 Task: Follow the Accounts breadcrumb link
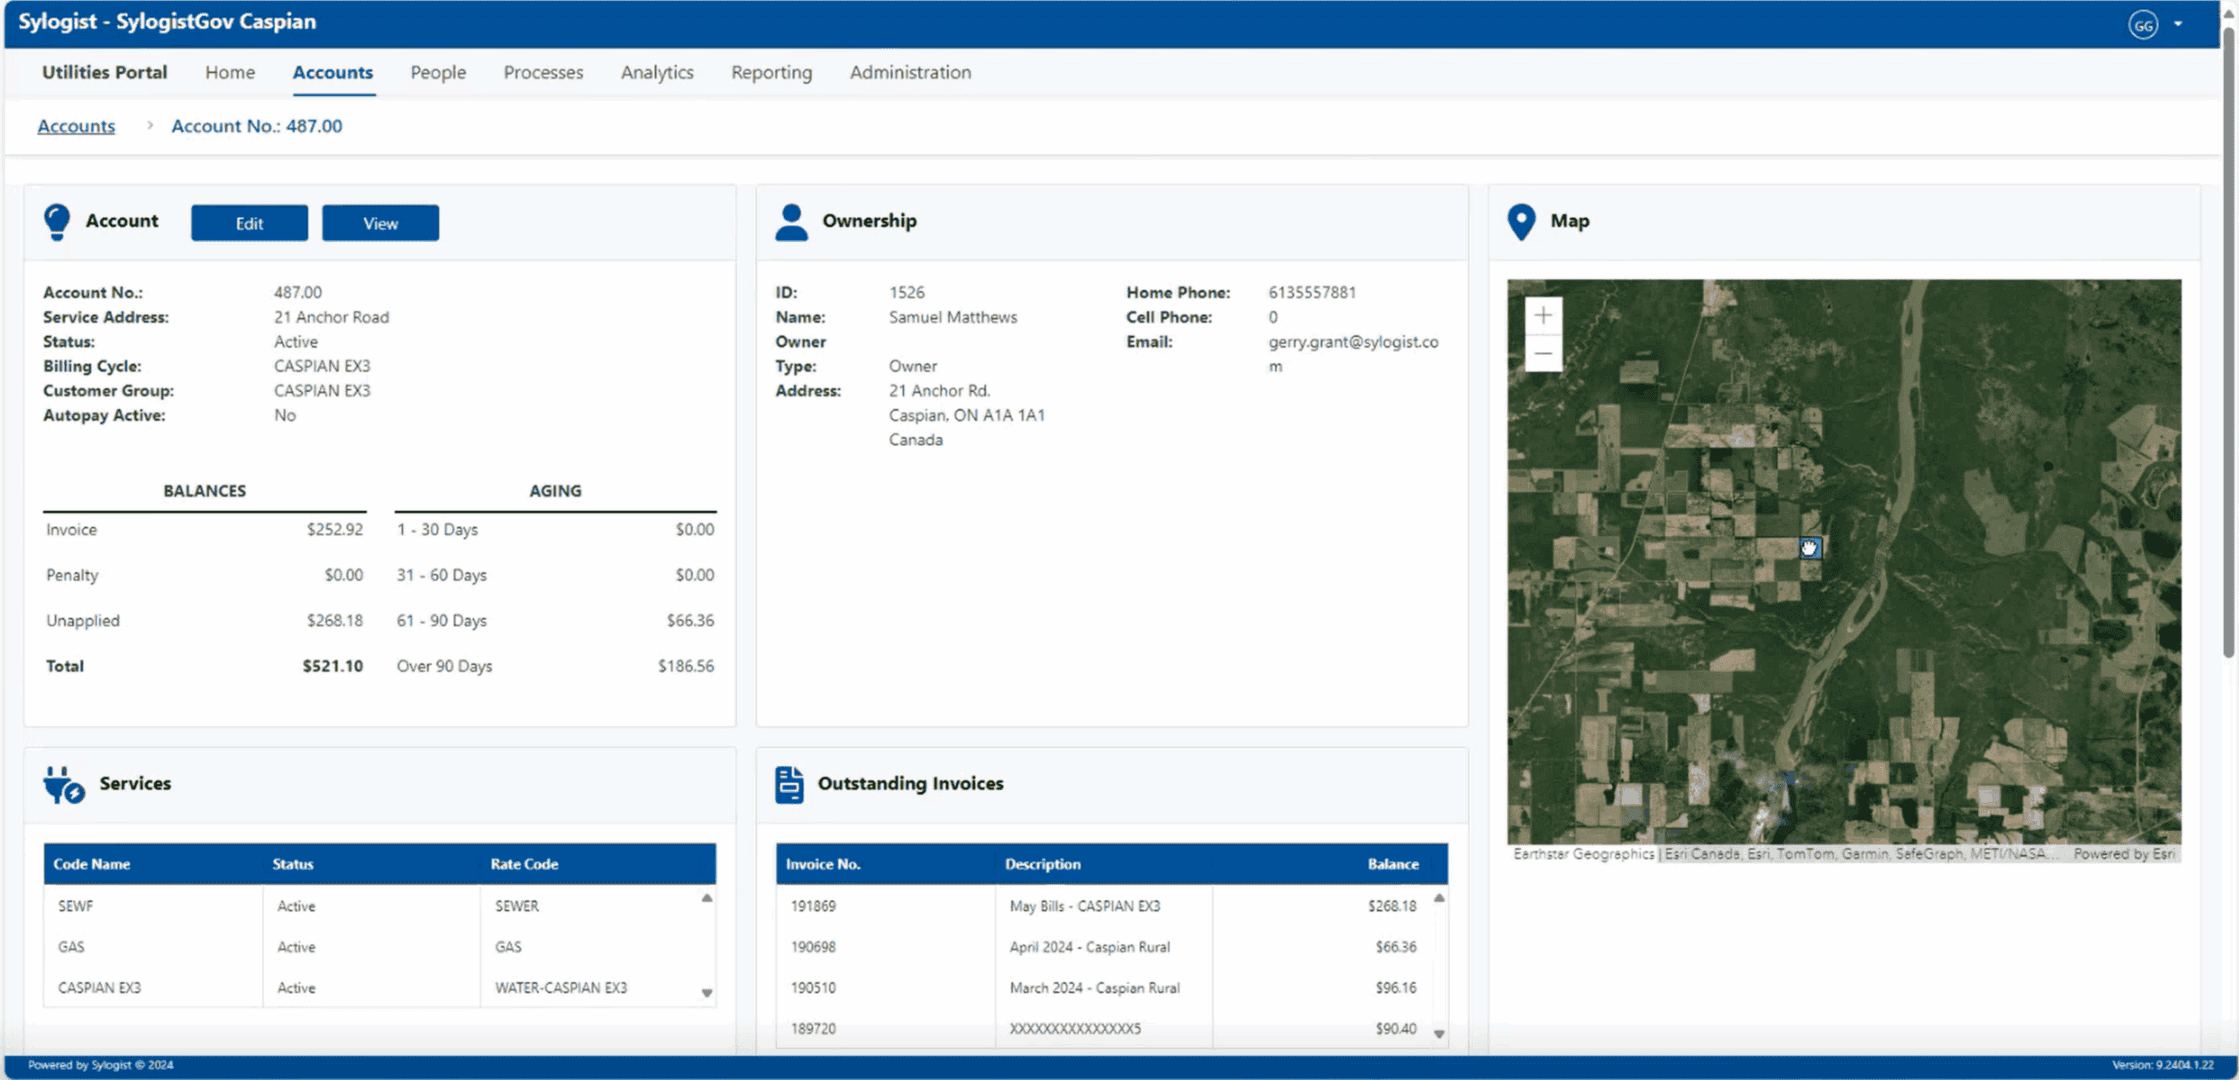pyautogui.click(x=76, y=126)
